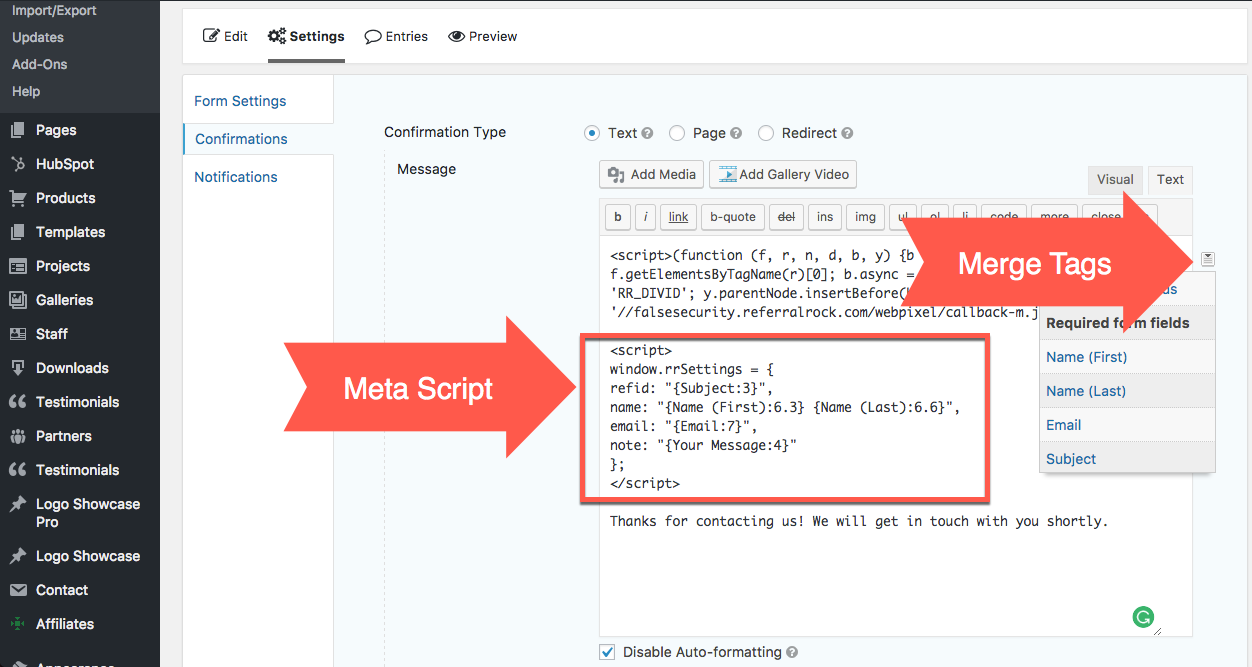
Task: Click the Downloads icon in sidebar
Action: click(x=17, y=368)
